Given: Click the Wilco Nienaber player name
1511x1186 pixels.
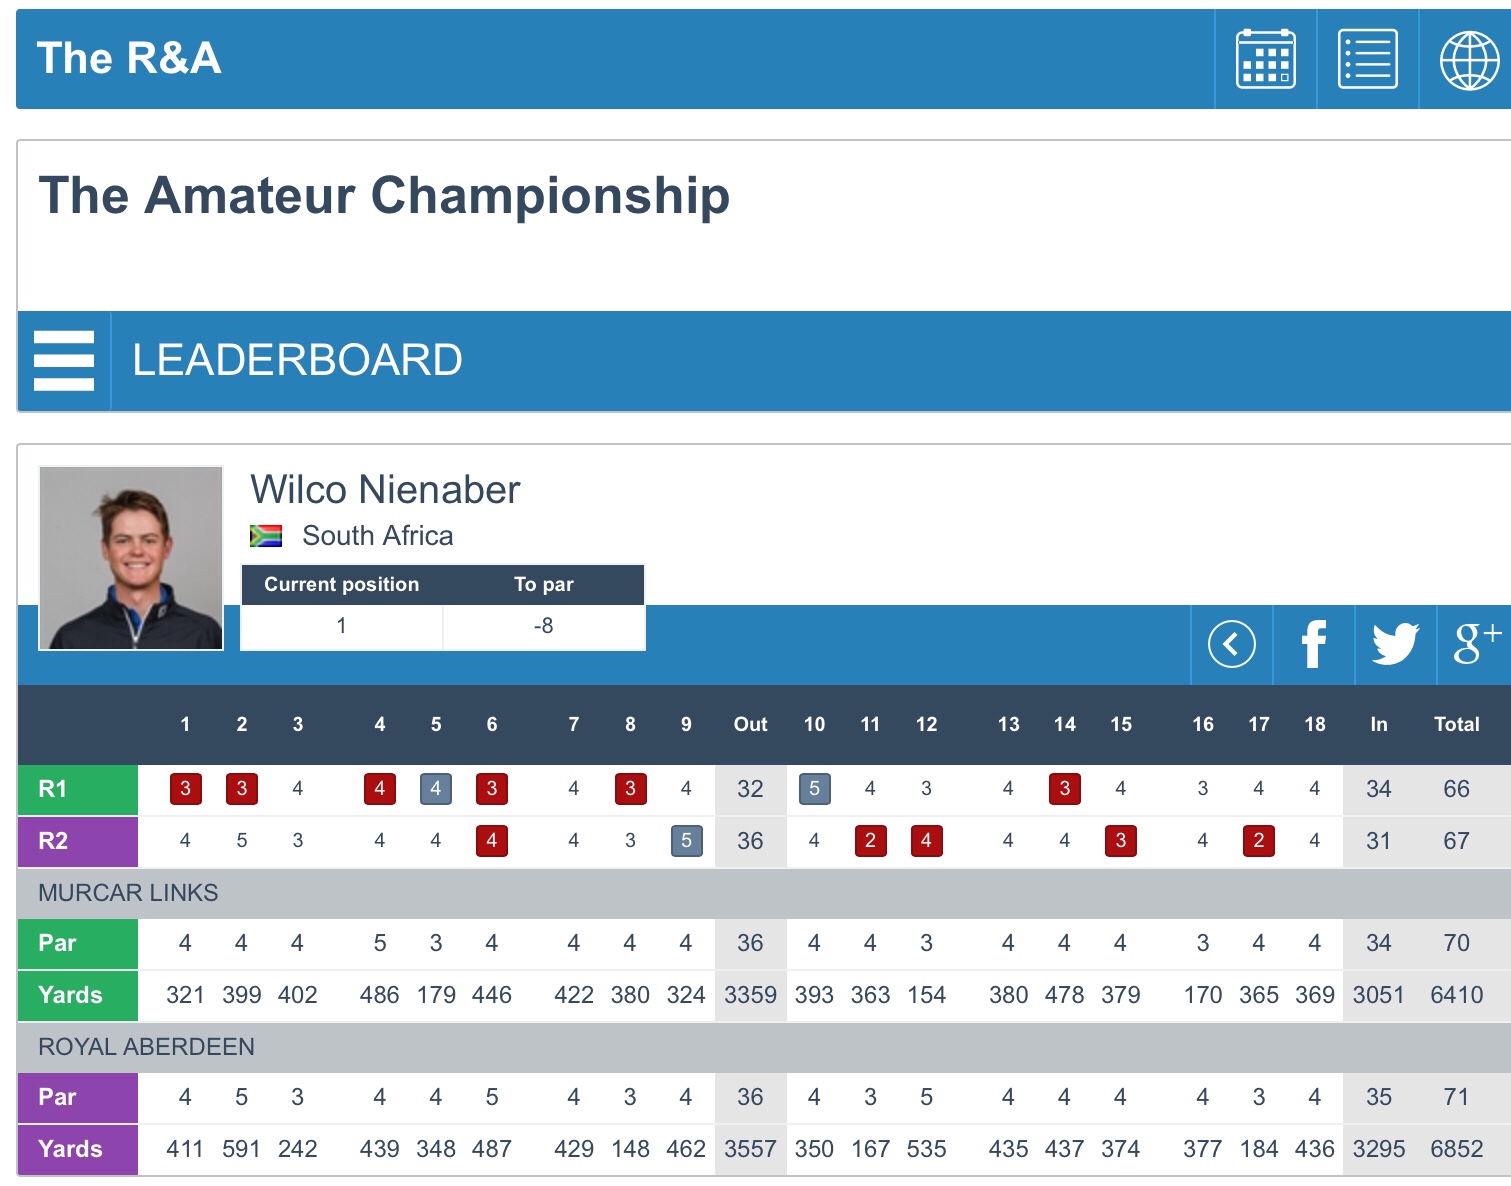Looking at the screenshot, I should (x=385, y=490).
